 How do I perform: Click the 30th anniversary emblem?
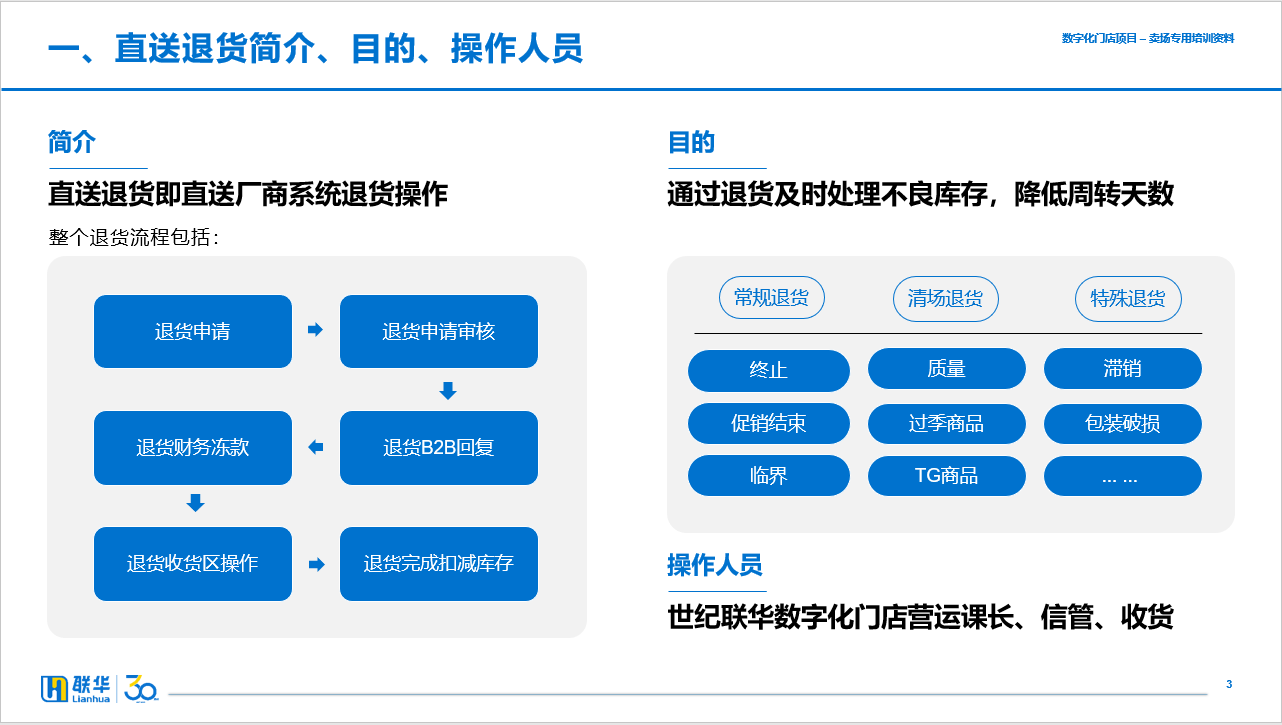pos(142,689)
